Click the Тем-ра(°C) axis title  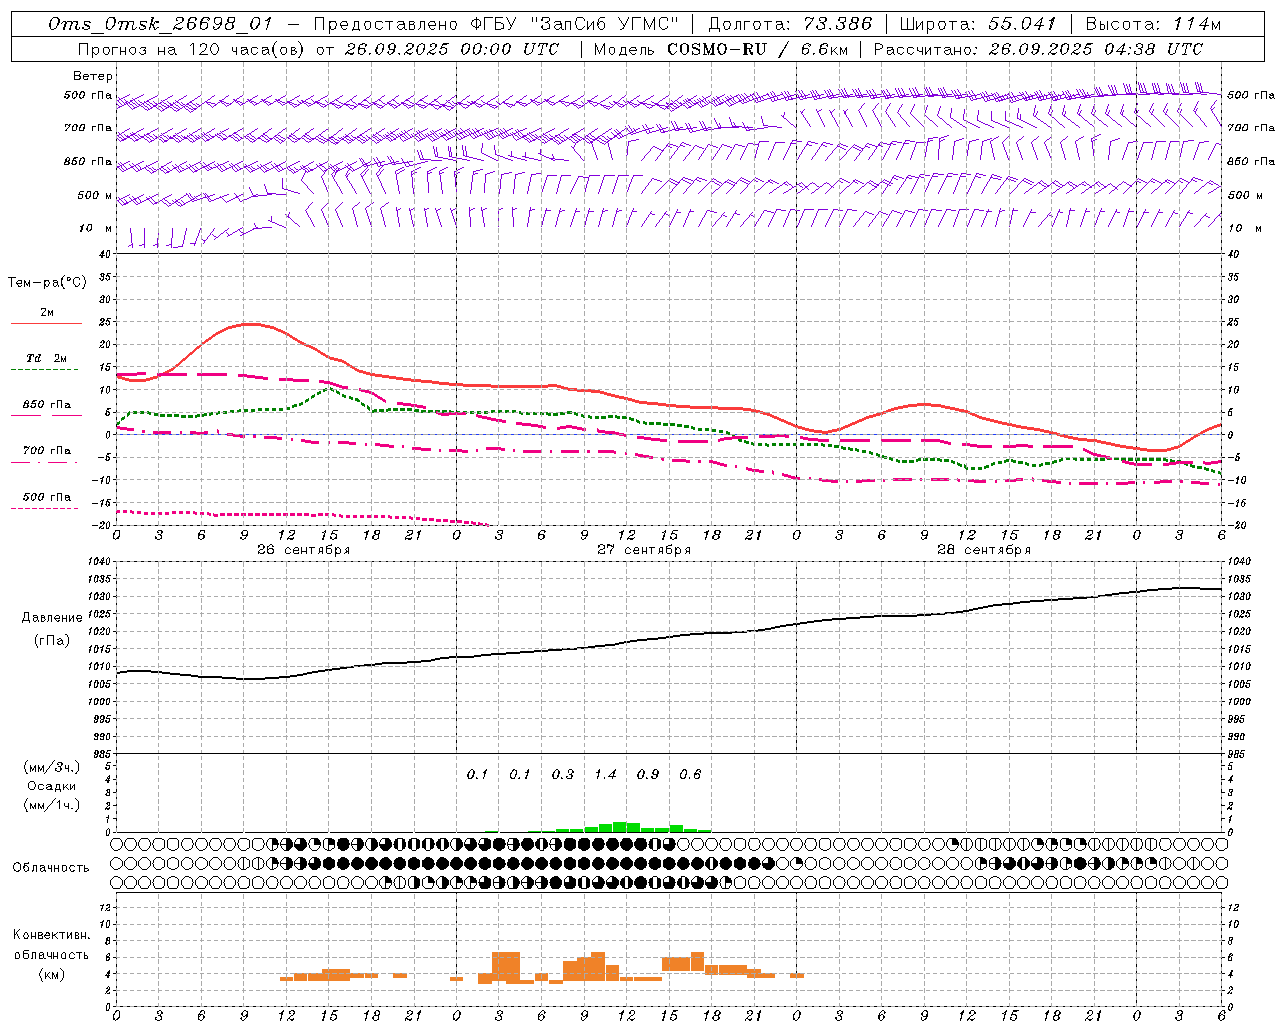click(47, 283)
